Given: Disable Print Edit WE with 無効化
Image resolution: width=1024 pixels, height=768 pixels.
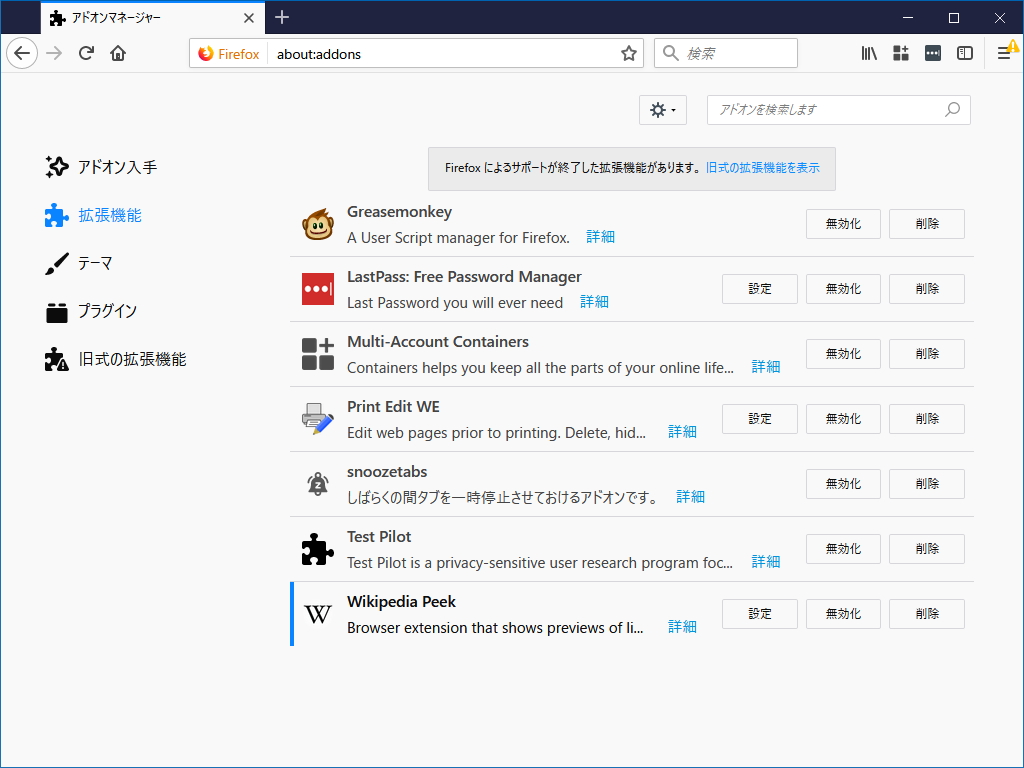Looking at the screenshot, I should point(843,419).
